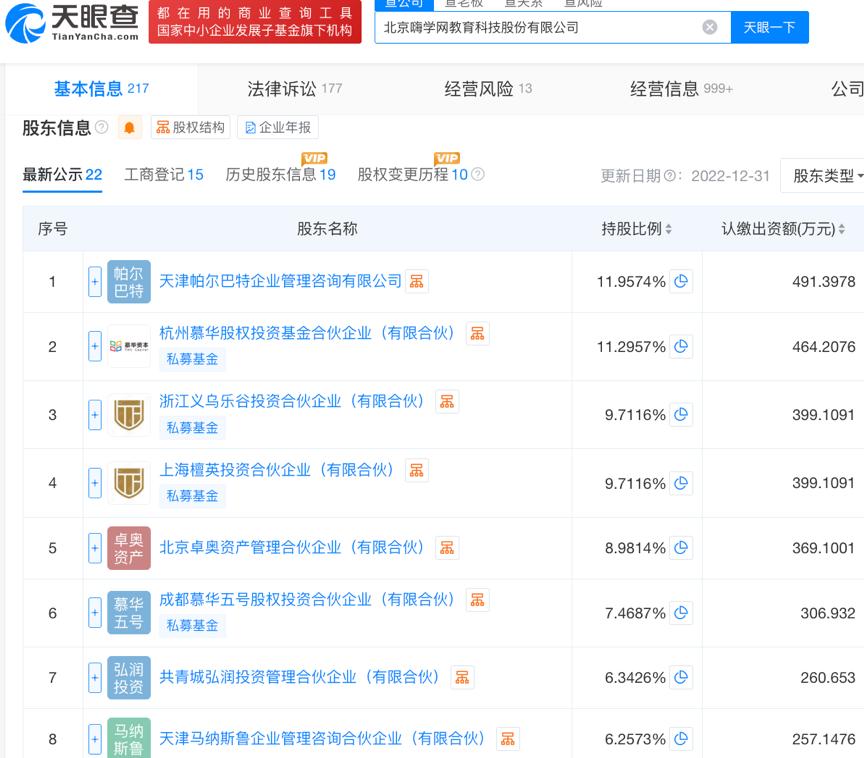Screen dimensions: 864x758
Task: Click pie chart icon beside 7.4687%
Action: coord(681,613)
